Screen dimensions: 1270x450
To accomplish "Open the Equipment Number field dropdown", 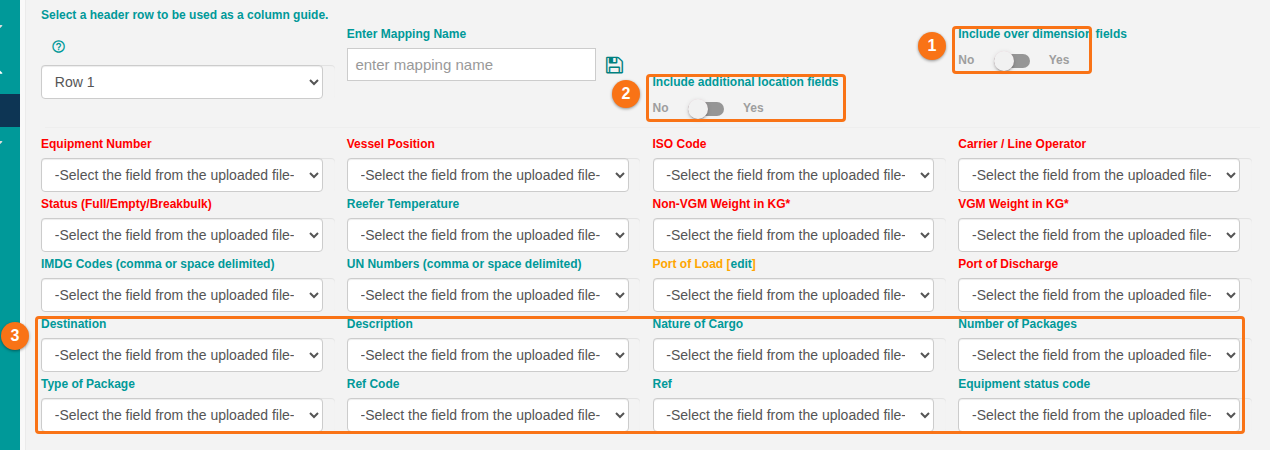I will [x=182, y=175].
